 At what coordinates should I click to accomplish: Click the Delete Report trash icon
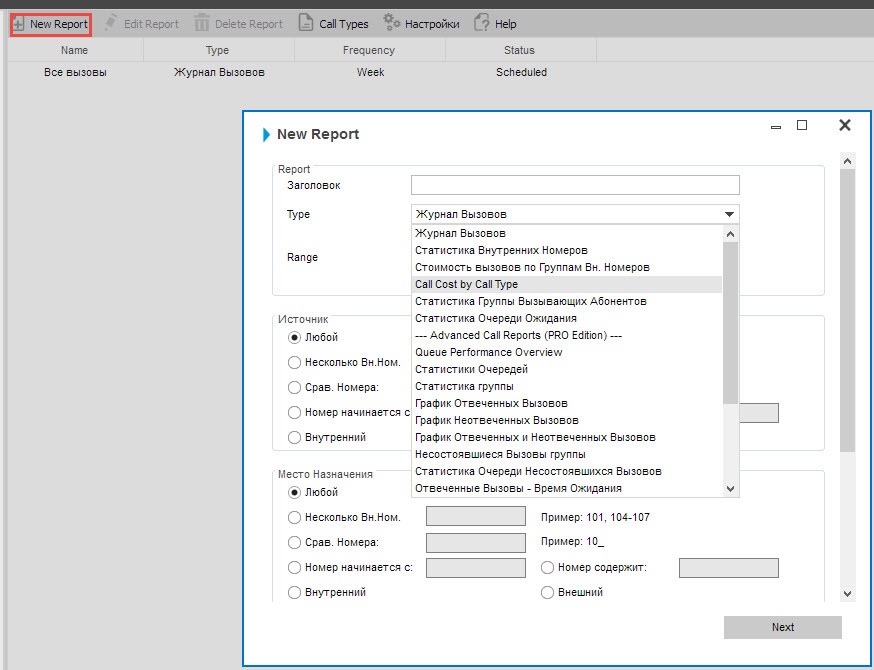(x=203, y=23)
